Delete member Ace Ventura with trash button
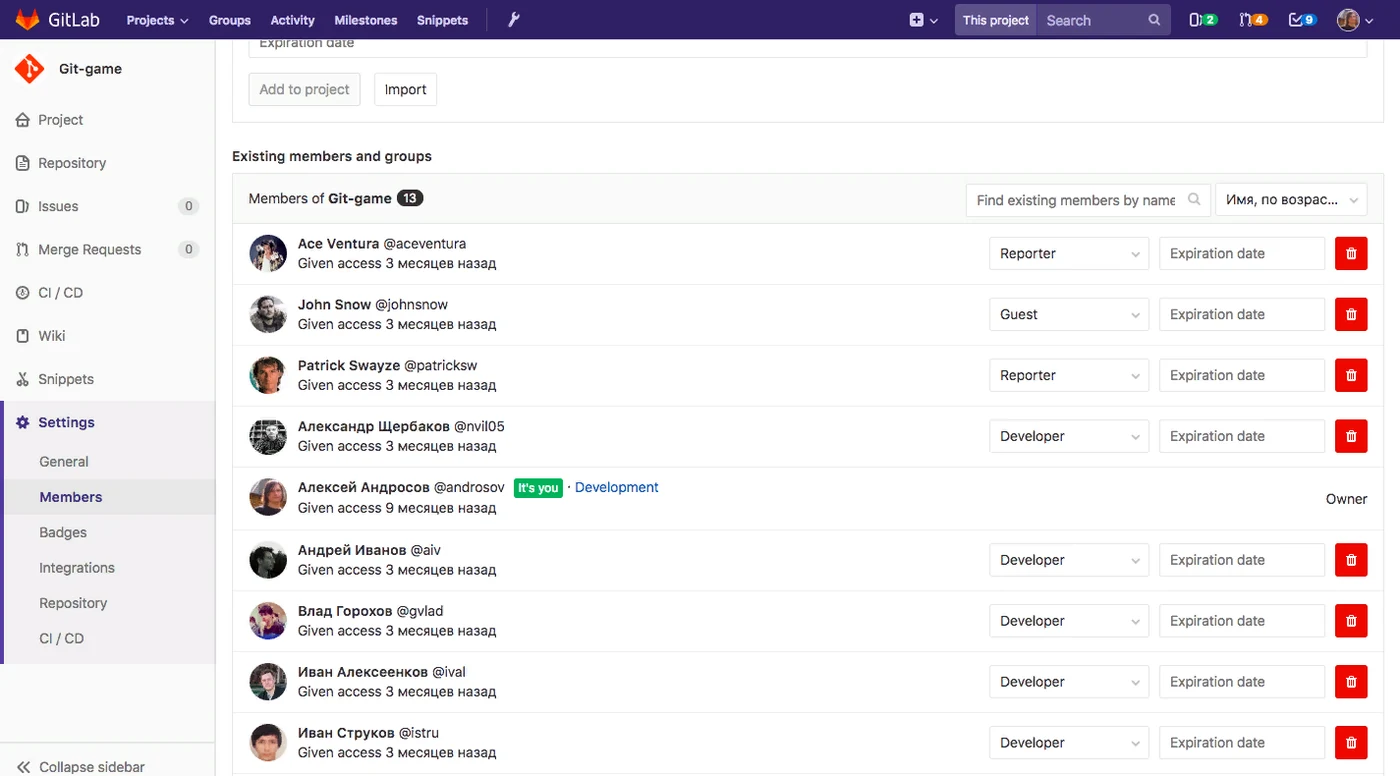 [1351, 254]
